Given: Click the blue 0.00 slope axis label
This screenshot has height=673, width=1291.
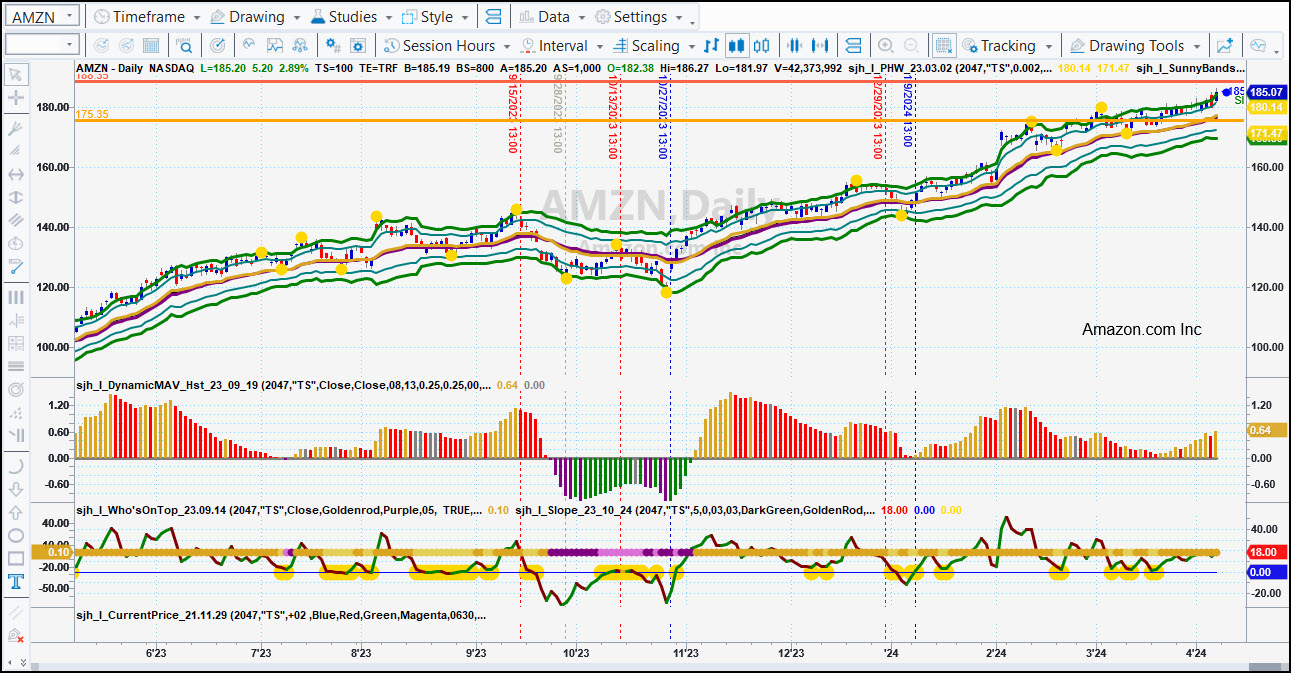Looking at the screenshot, I should (1266, 572).
